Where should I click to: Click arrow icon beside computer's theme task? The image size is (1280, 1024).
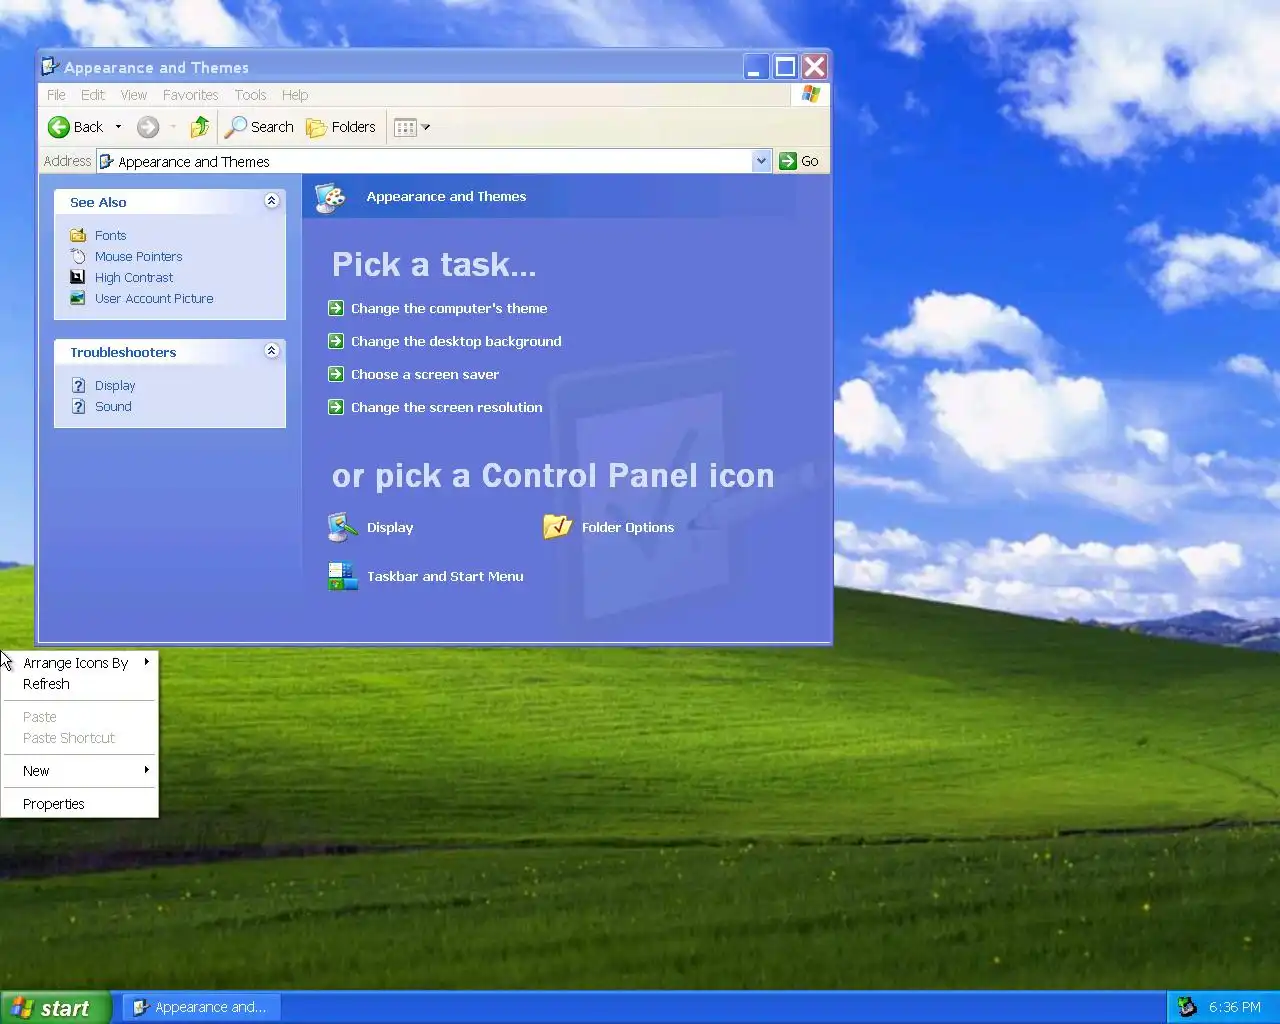coord(336,308)
